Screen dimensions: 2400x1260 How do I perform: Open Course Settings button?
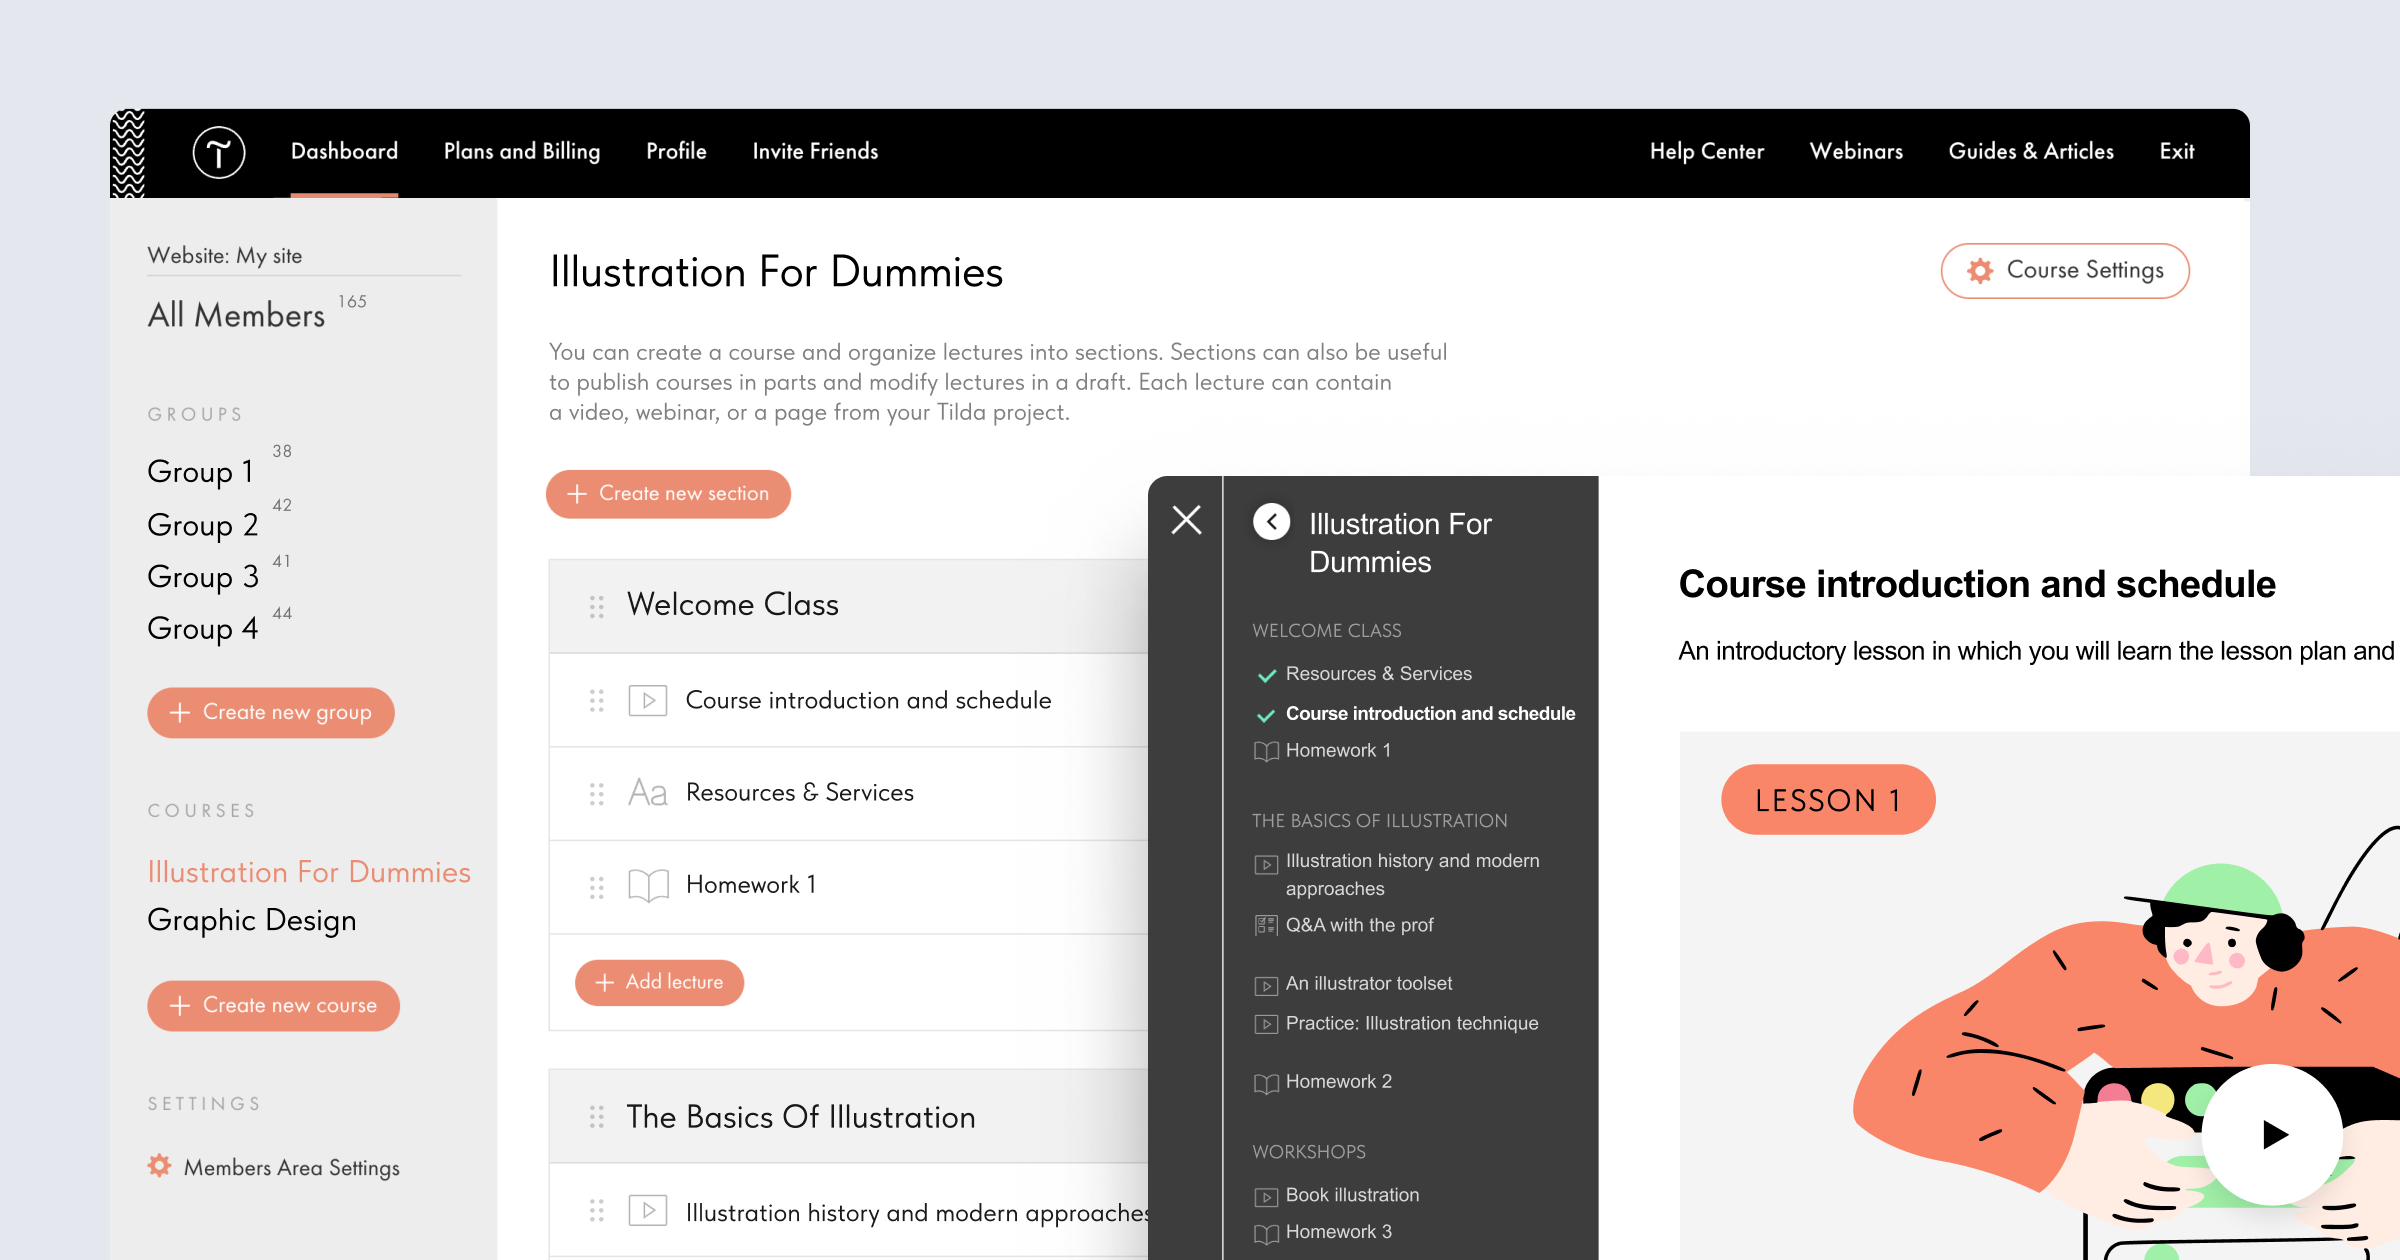(x=2065, y=270)
